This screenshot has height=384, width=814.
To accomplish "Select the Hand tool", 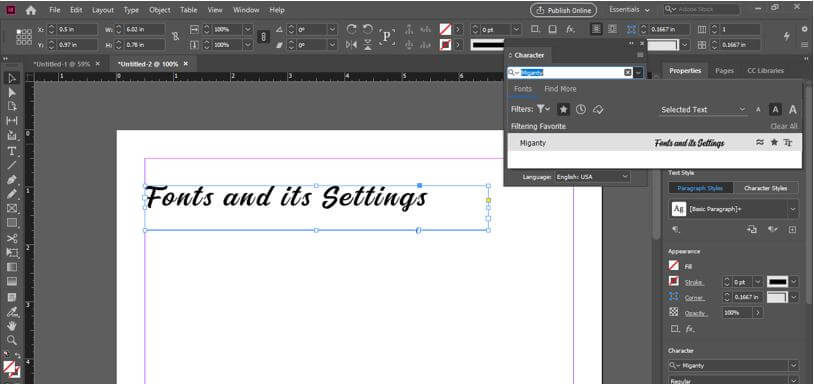I will [x=12, y=326].
